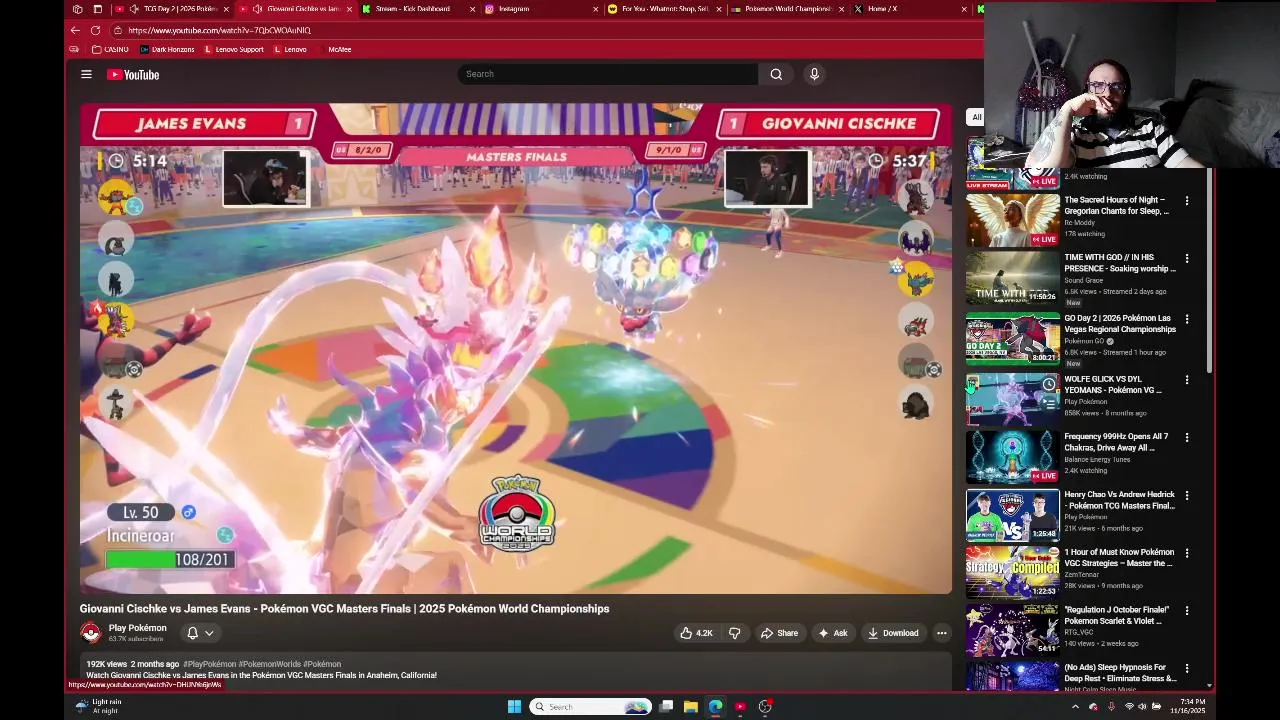Open the 1 Hour Must Know Strategies title
Screen dimensions: 1280x720
tap(1119, 557)
